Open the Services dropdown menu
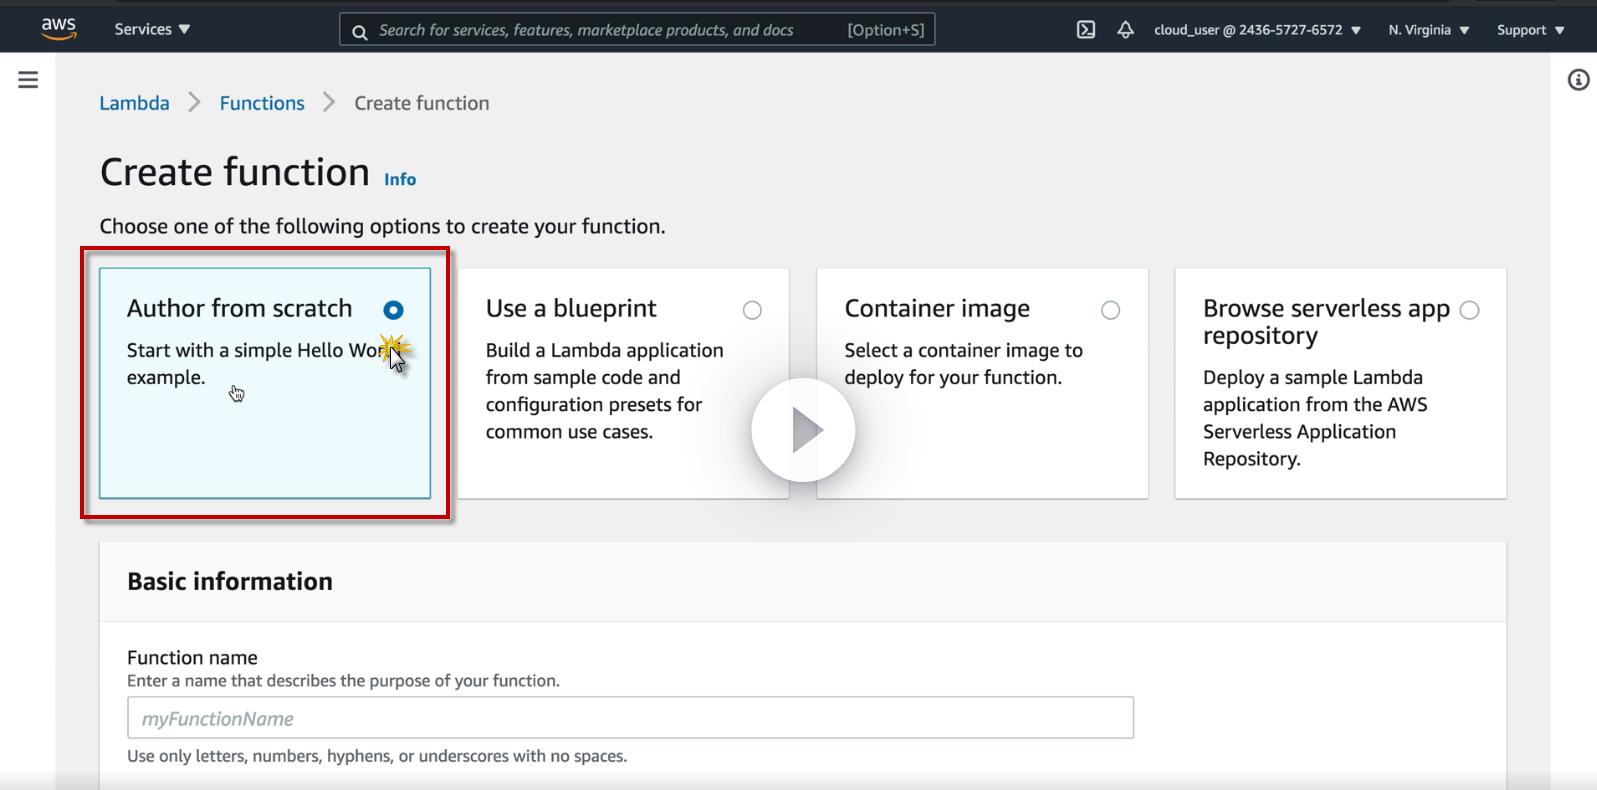This screenshot has width=1597, height=790. click(152, 29)
